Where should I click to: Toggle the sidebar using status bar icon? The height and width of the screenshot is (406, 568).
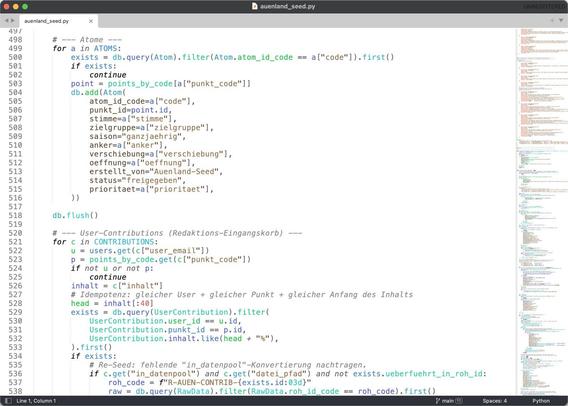click(x=8, y=401)
